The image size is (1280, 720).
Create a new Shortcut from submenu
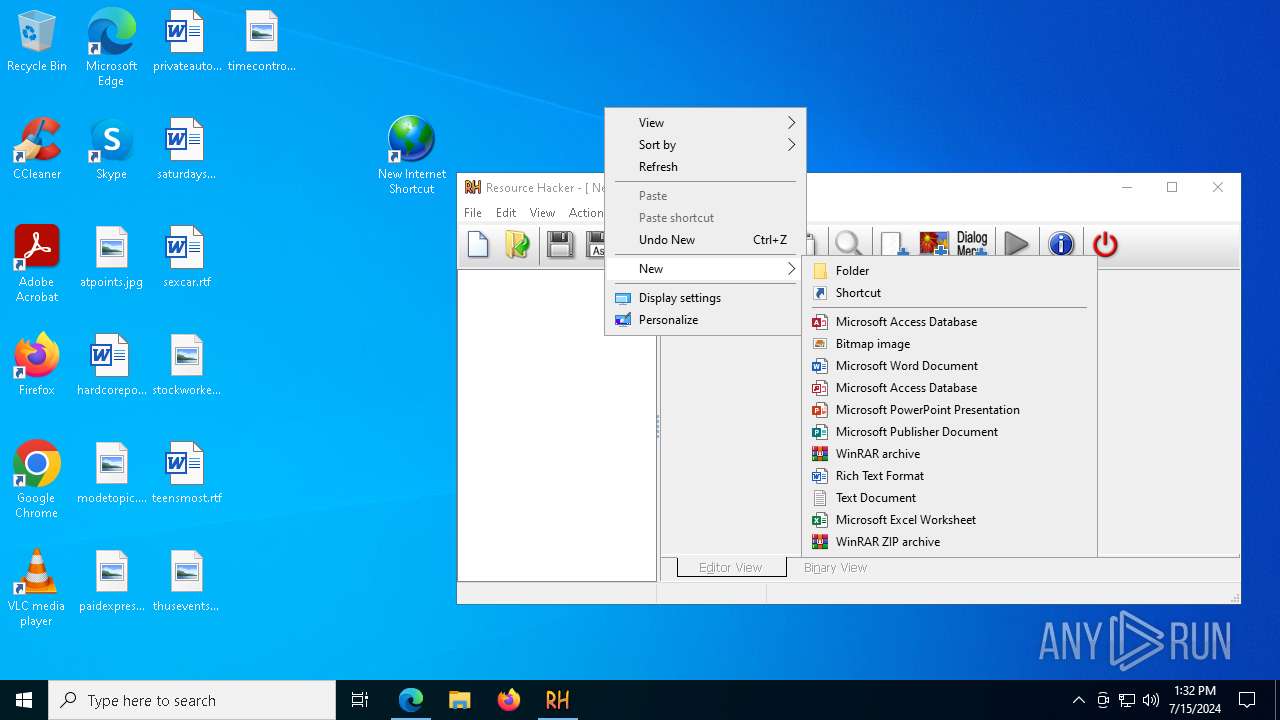[x=949, y=293]
